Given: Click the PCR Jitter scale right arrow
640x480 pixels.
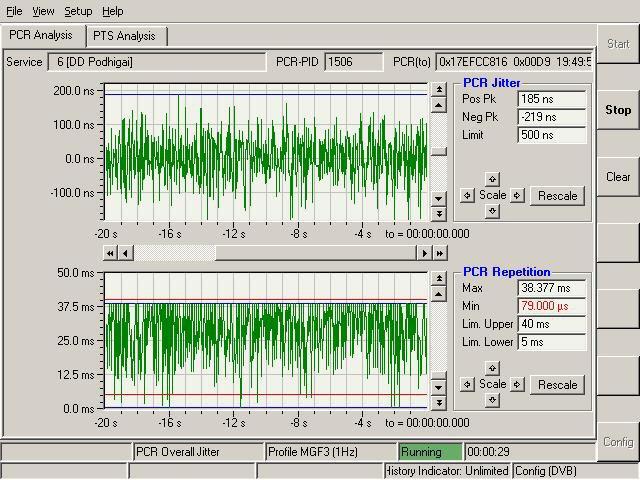Looking at the screenshot, I should pyautogui.click(x=517, y=196).
